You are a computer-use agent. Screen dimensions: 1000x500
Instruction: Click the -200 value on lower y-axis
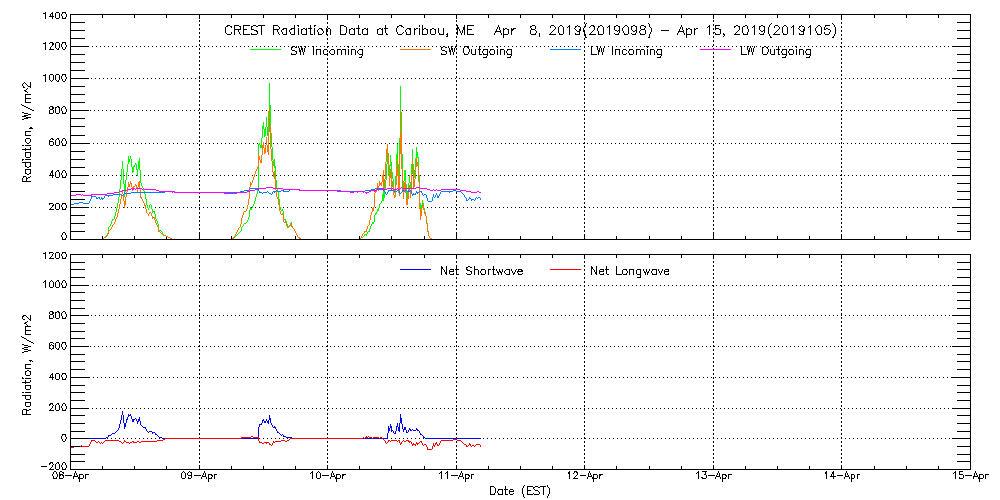pos(54,466)
